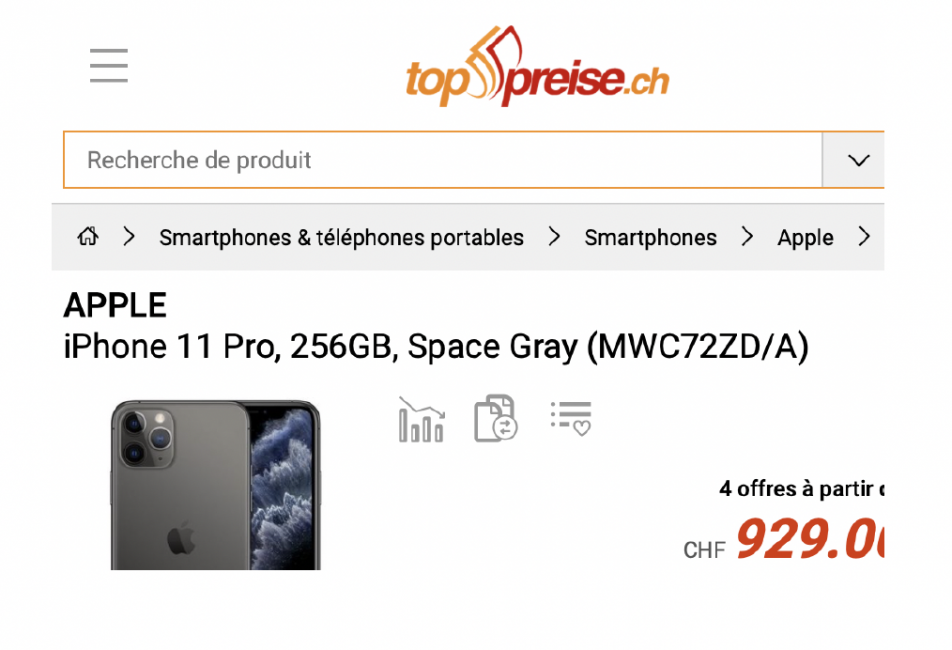Click the 4 offres à partir text
This screenshot has width=952, height=650.
click(801, 489)
